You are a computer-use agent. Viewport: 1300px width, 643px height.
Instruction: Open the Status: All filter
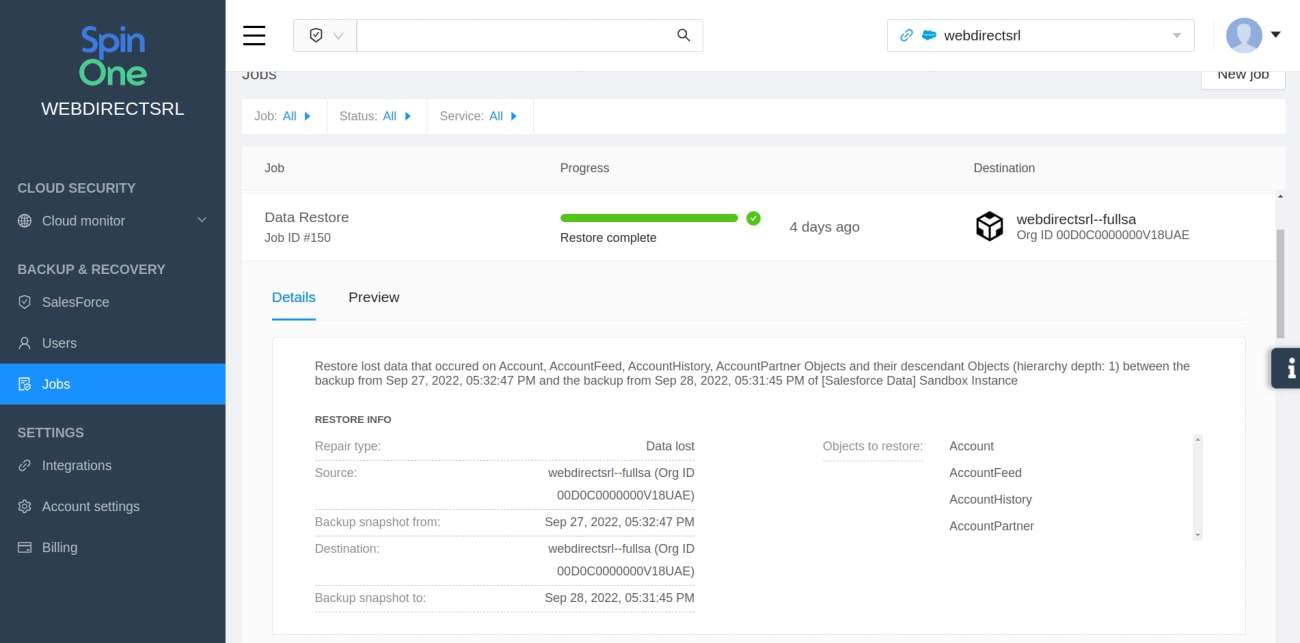375,116
